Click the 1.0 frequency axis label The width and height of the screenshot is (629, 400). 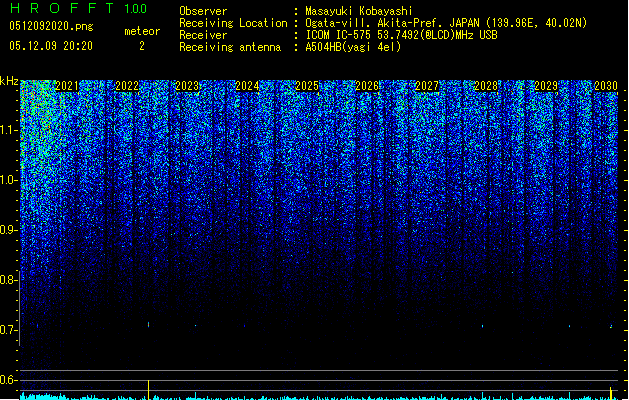(9, 180)
